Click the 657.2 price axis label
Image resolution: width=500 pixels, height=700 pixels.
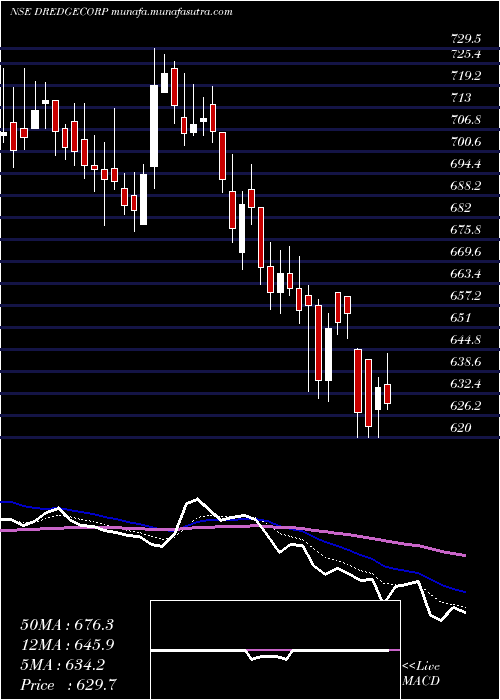click(468, 296)
